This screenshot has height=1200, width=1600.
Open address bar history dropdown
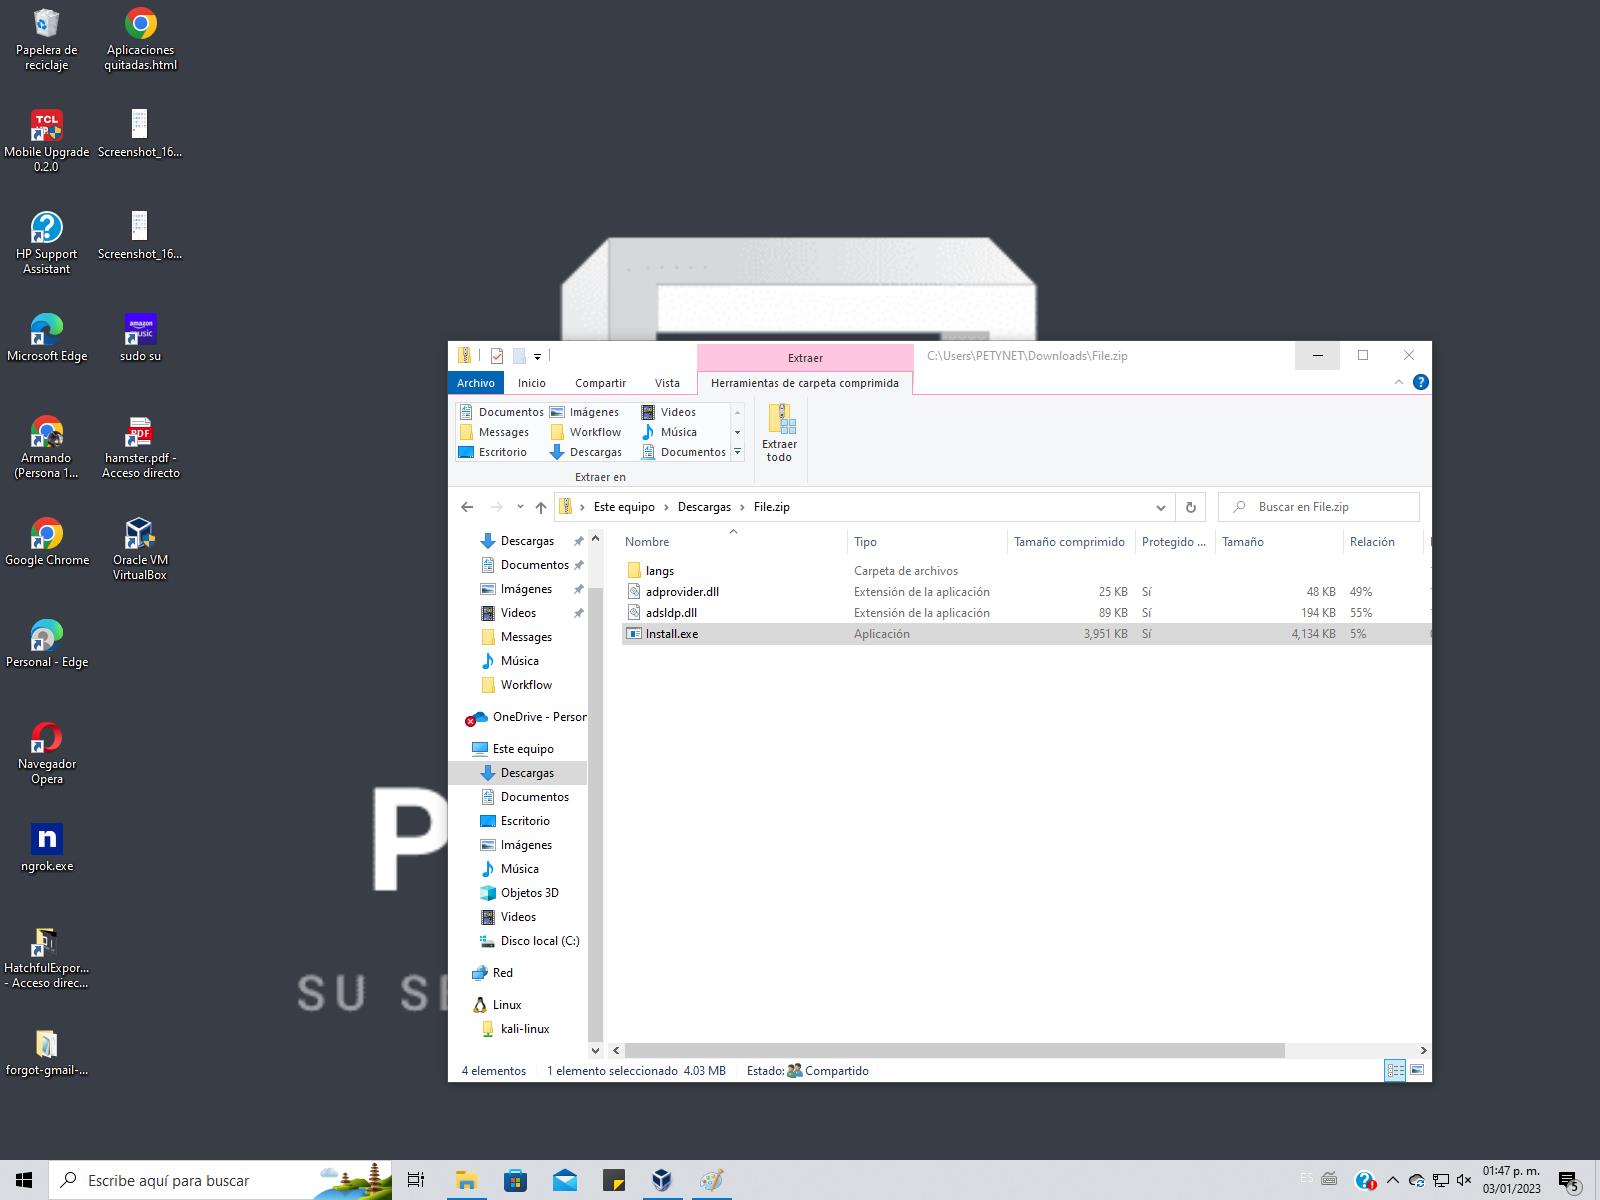1160,507
